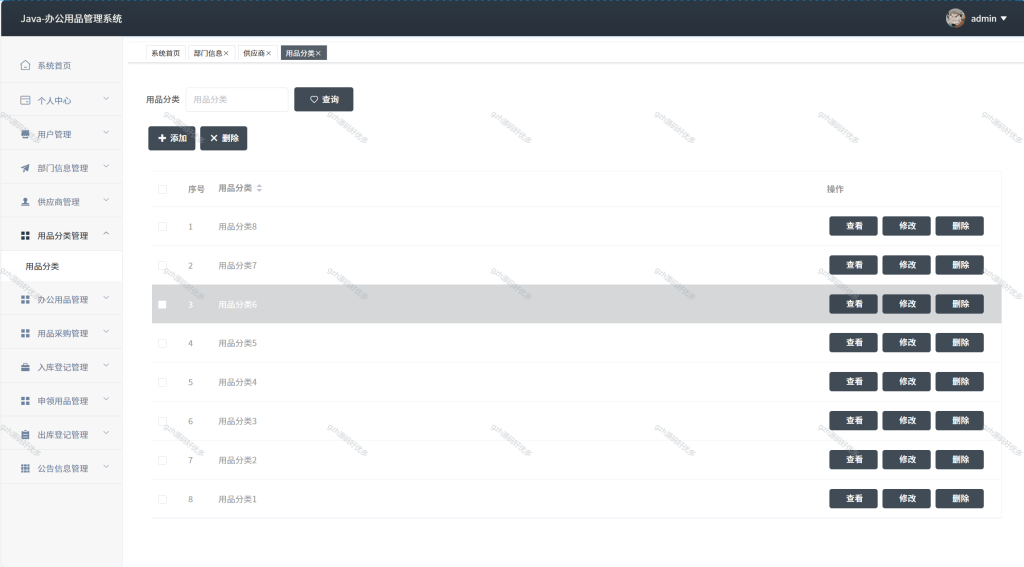Sort by 用品分类 column sort arrows
Viewport: 1024px width, 567px height.
pyautogui.click(x=259, y=188)
